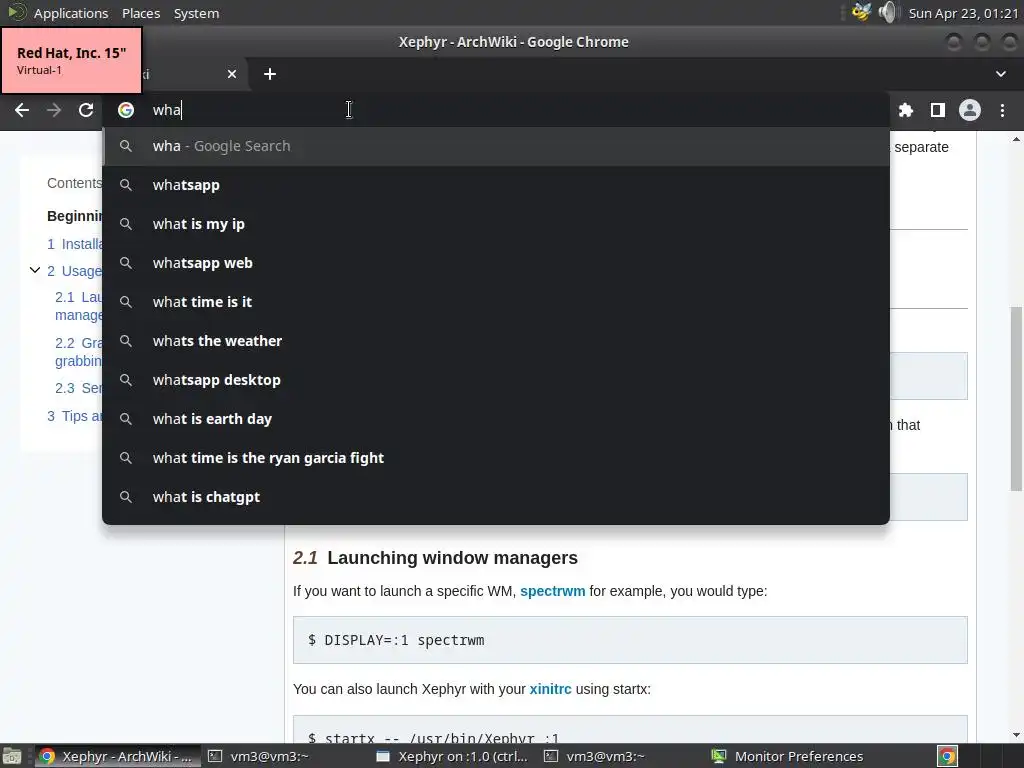Collapse the '2 Usage' contents section

[35, 270]
